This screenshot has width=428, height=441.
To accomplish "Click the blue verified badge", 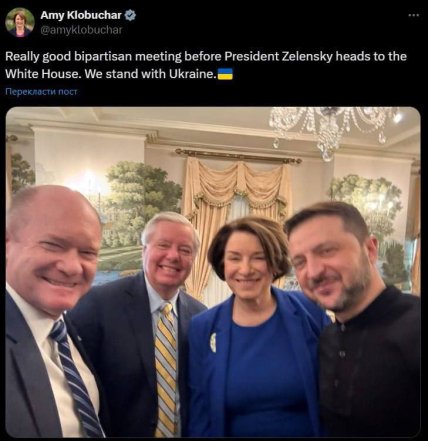I will (x=130, y=15).
